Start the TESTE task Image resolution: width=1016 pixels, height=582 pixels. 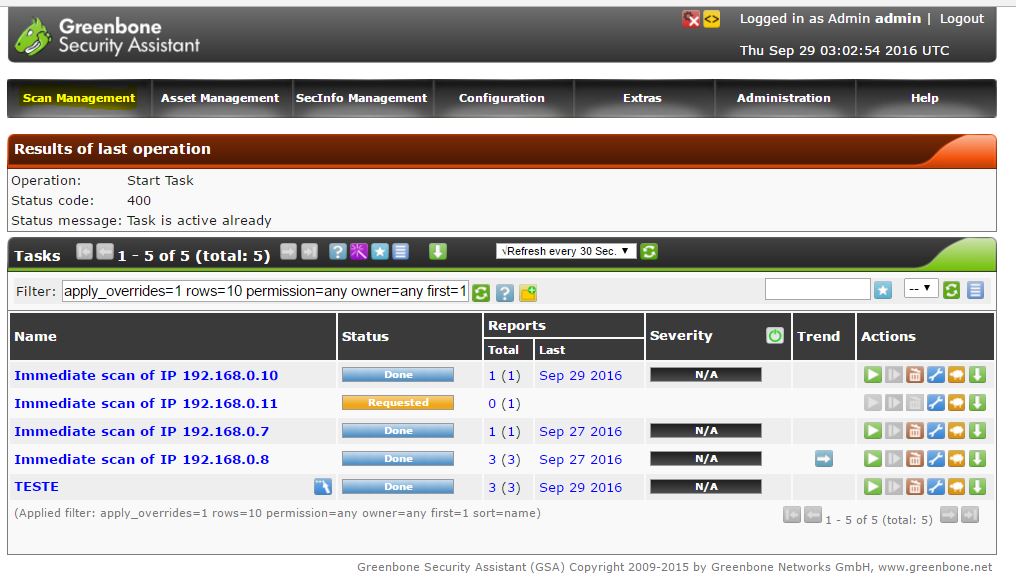click(x=873, y=487)
